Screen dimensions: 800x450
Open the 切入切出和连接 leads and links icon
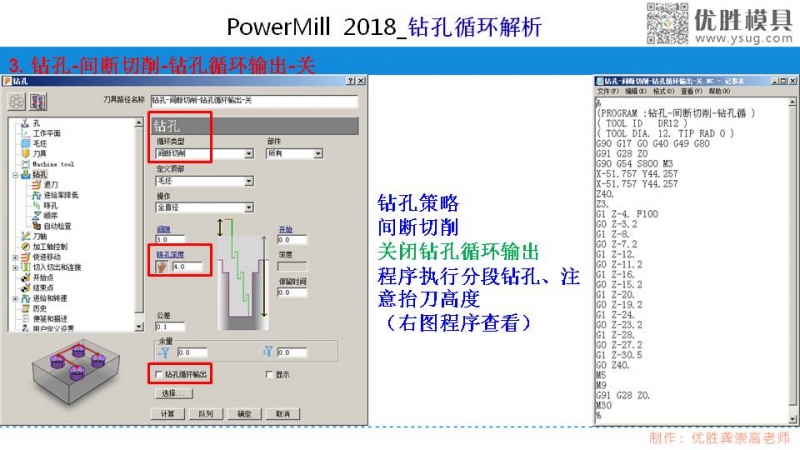tap(26, 267)
